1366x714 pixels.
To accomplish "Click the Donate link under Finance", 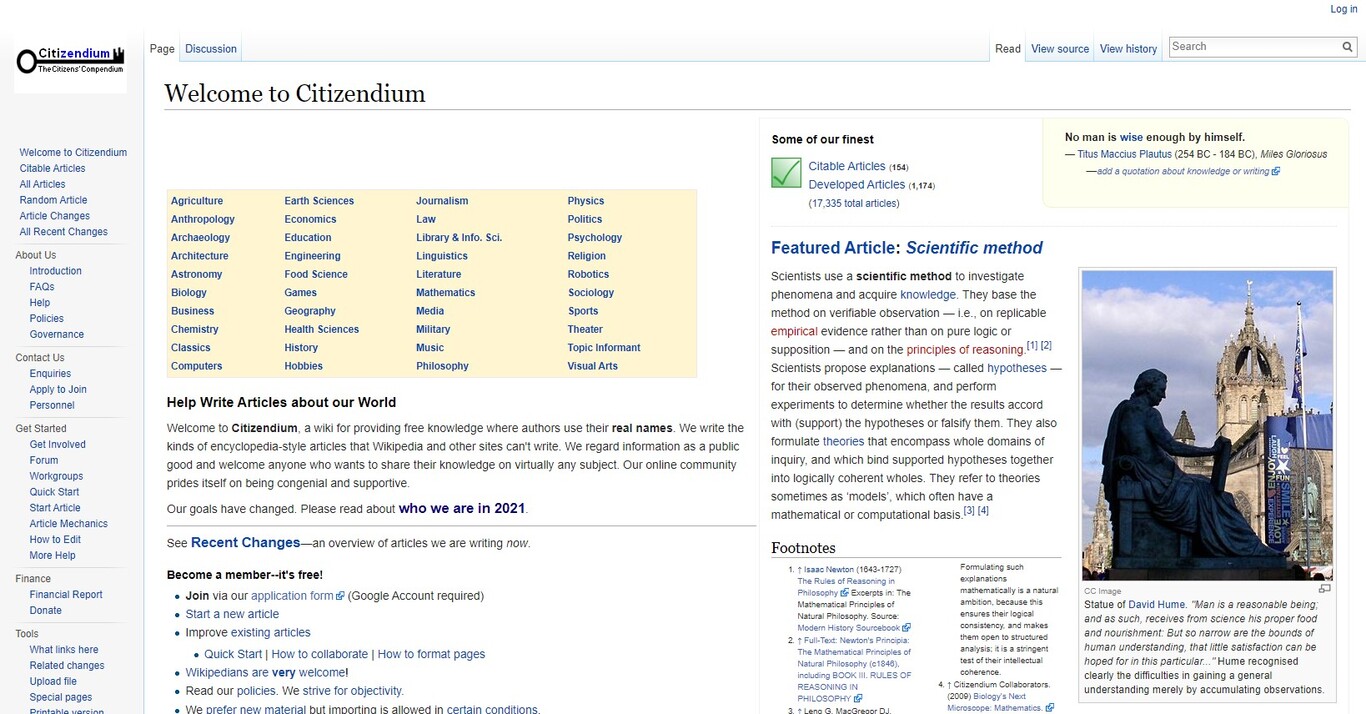I will pos(45,610).
